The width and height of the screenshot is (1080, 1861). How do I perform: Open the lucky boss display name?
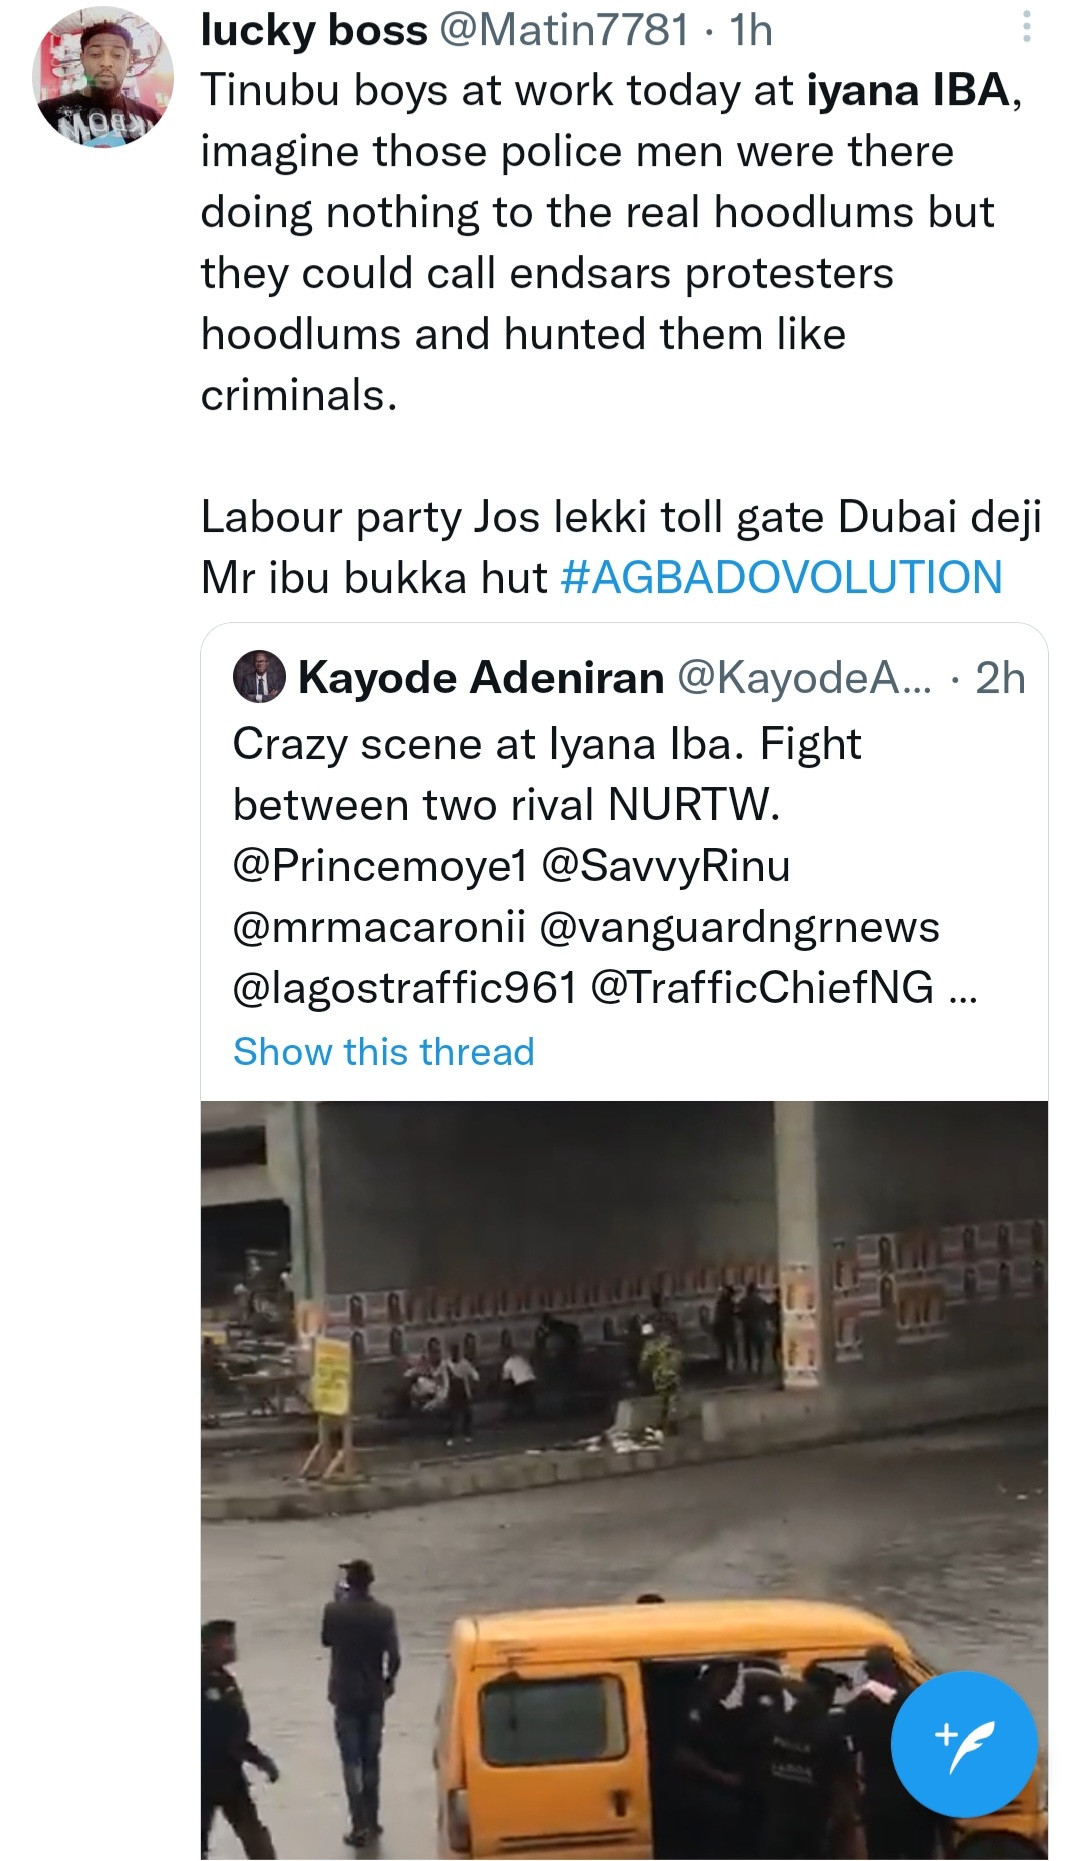point(313,30)
